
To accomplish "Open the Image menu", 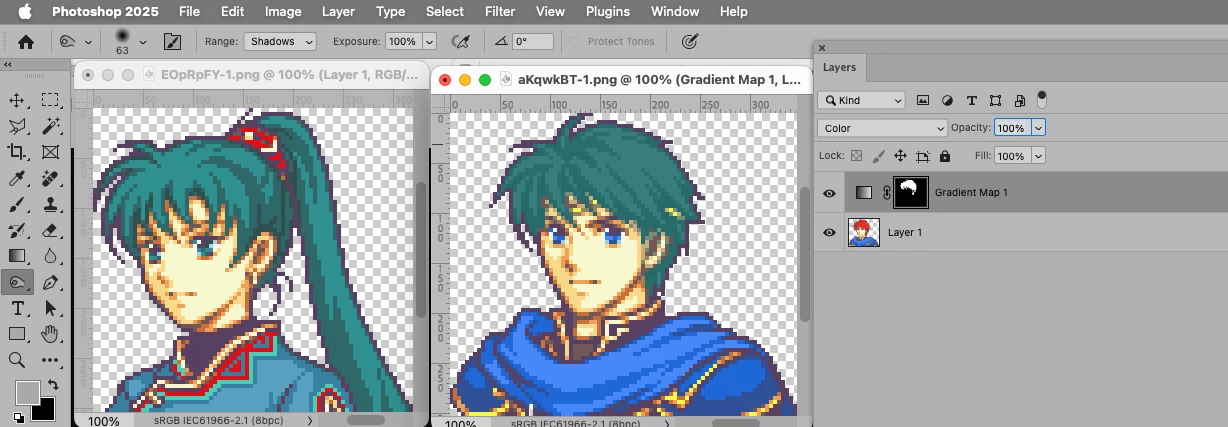I will pyautogui.click(x=283, y=11).
